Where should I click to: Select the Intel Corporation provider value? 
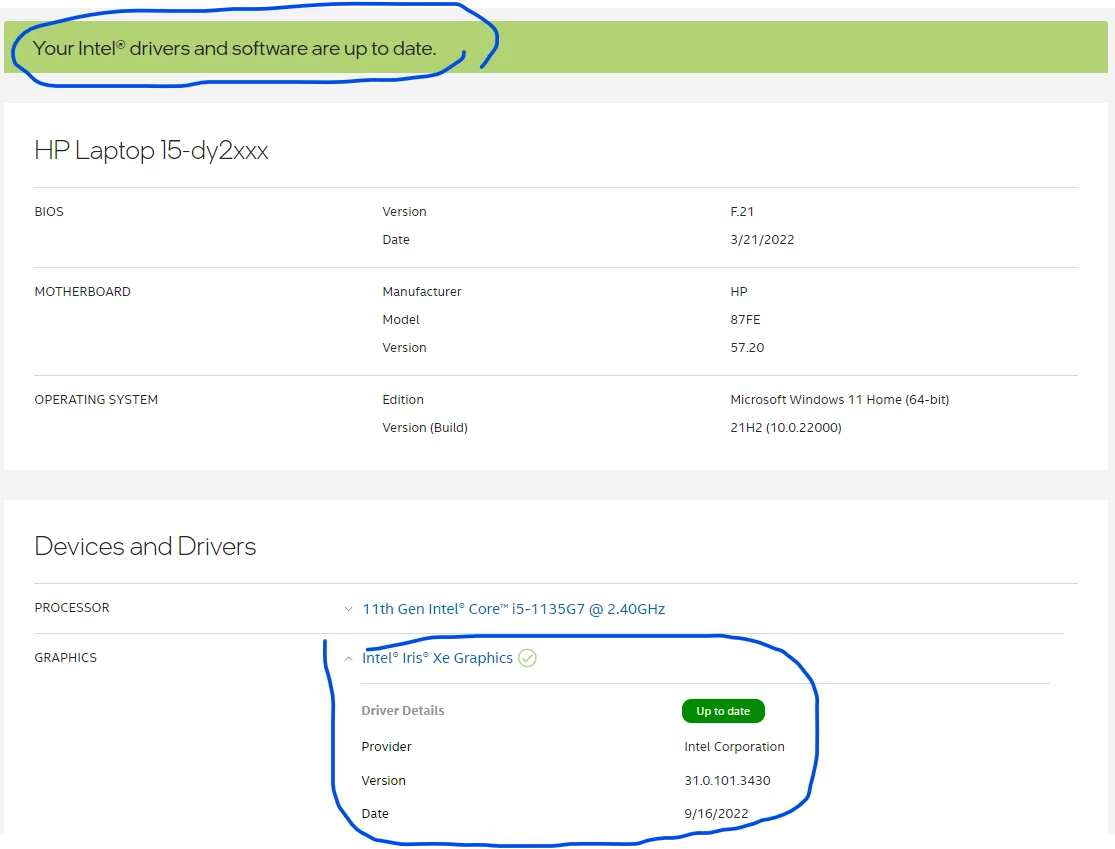click(734, 747)
